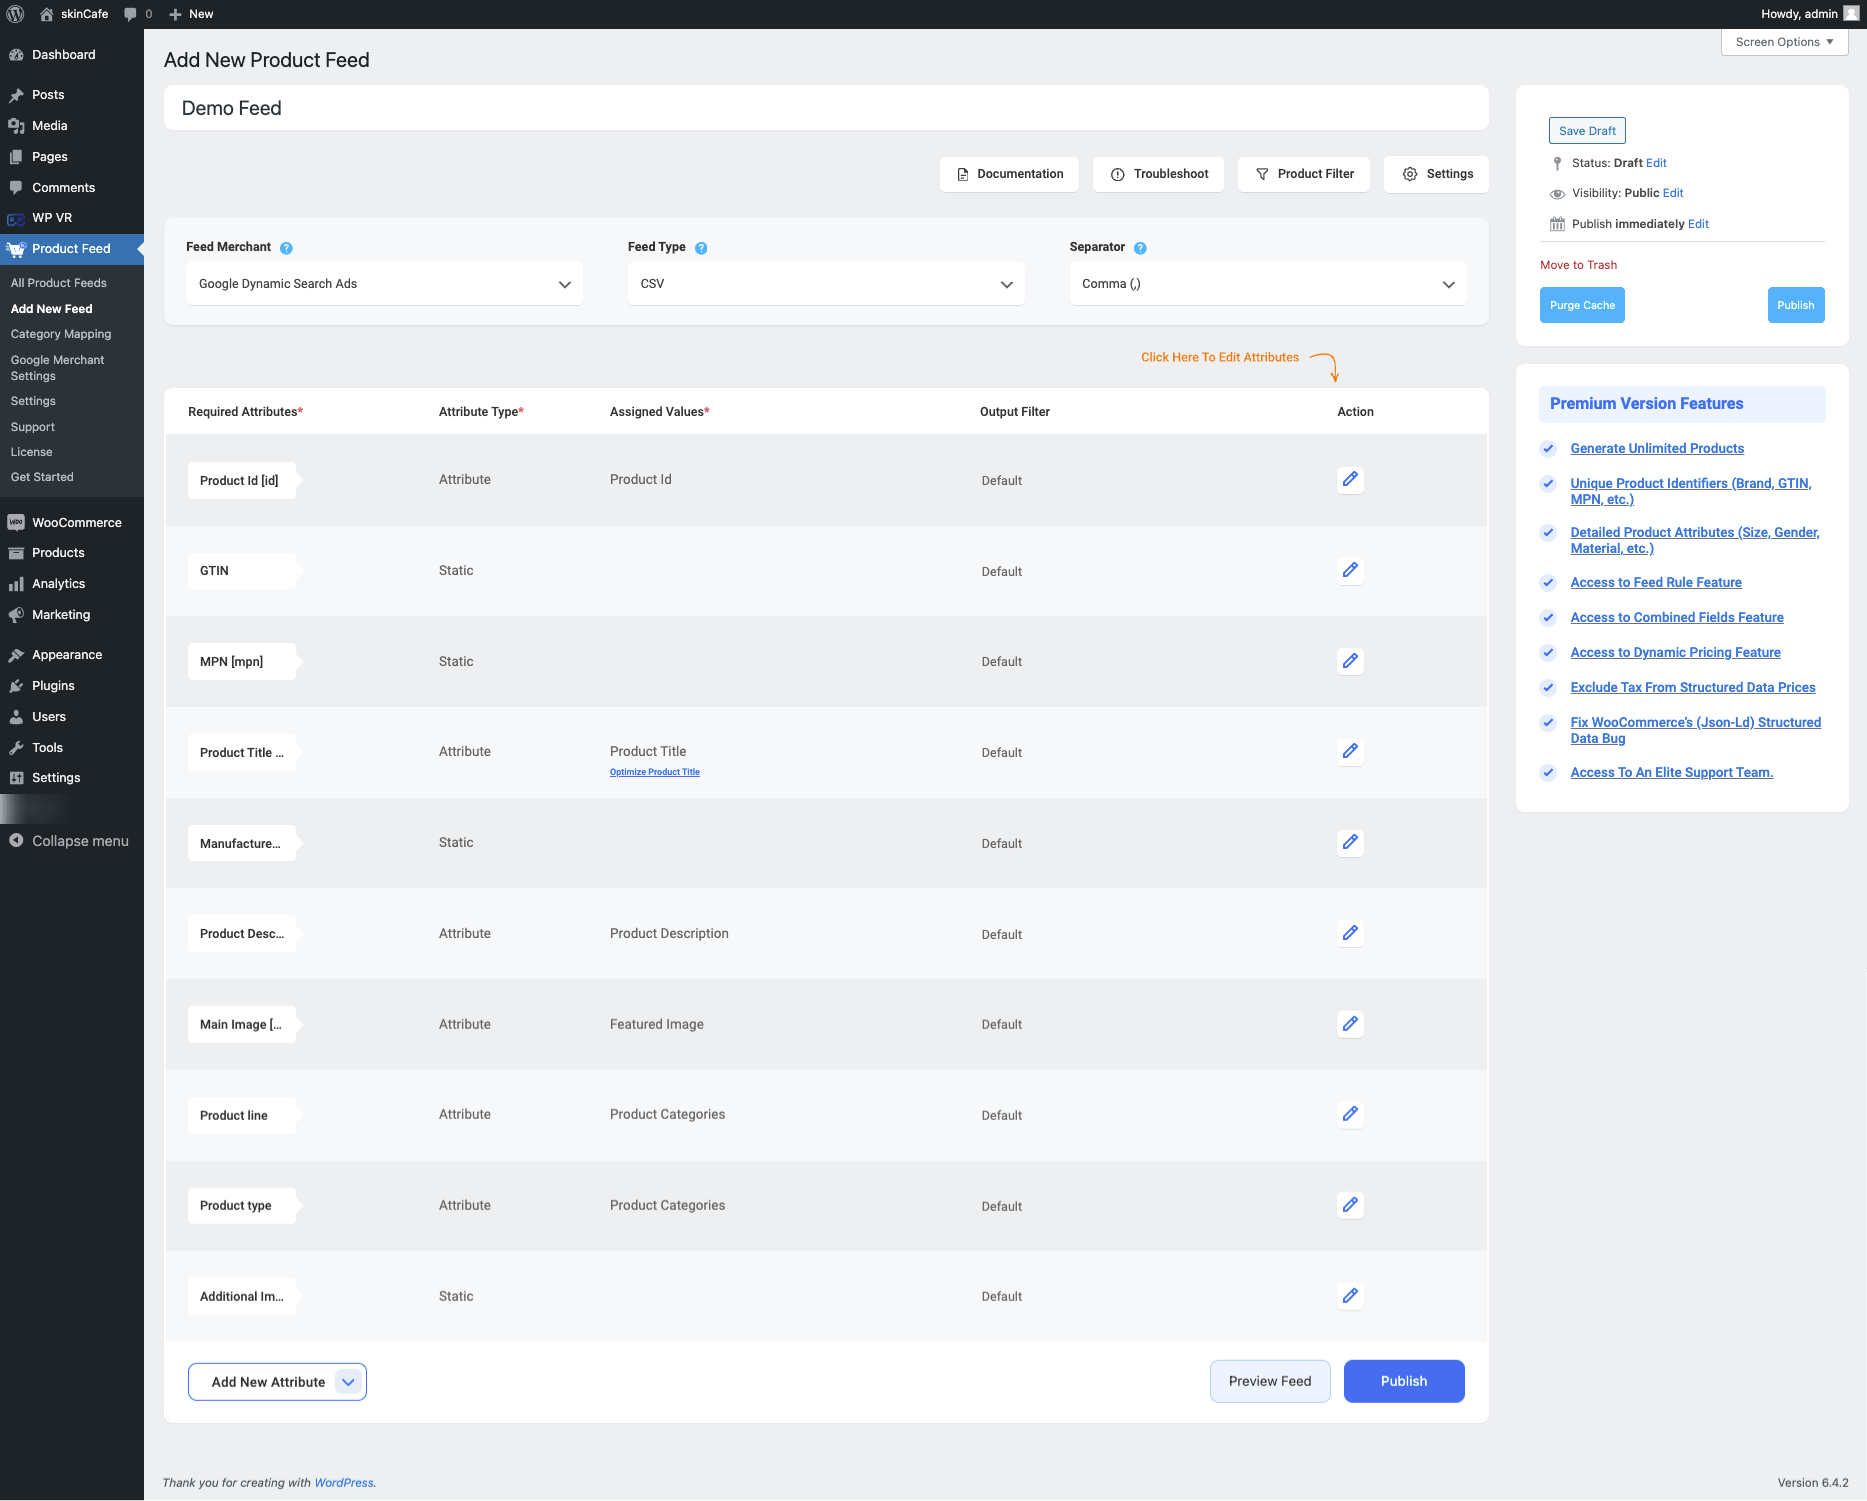Open Posts menu item

coord(72,95)
